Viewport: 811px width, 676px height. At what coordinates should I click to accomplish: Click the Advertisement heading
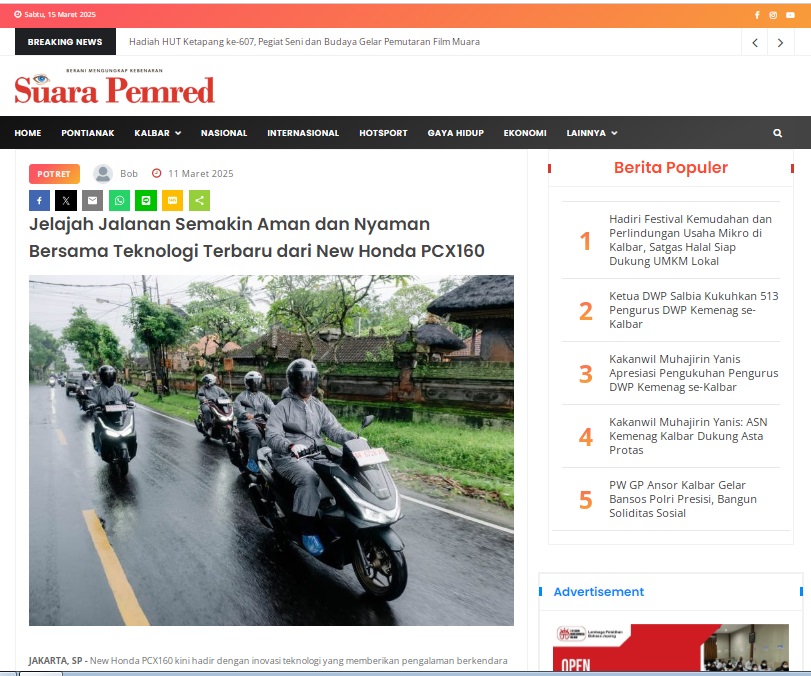pos(598,592)
